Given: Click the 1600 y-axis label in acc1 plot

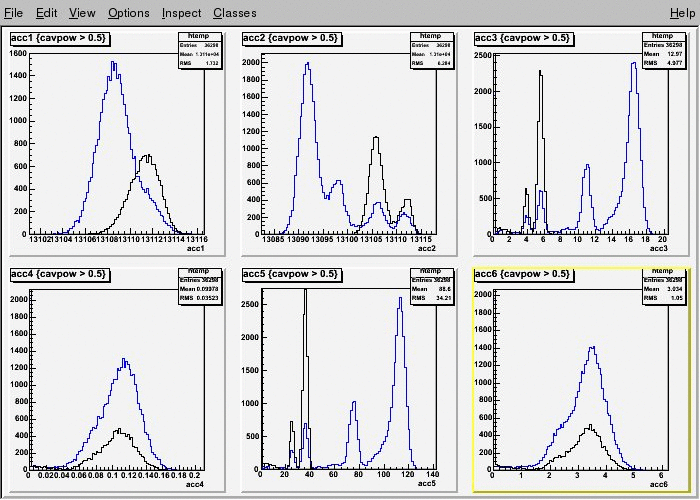Looking at the screenshot, I should 18,53.
